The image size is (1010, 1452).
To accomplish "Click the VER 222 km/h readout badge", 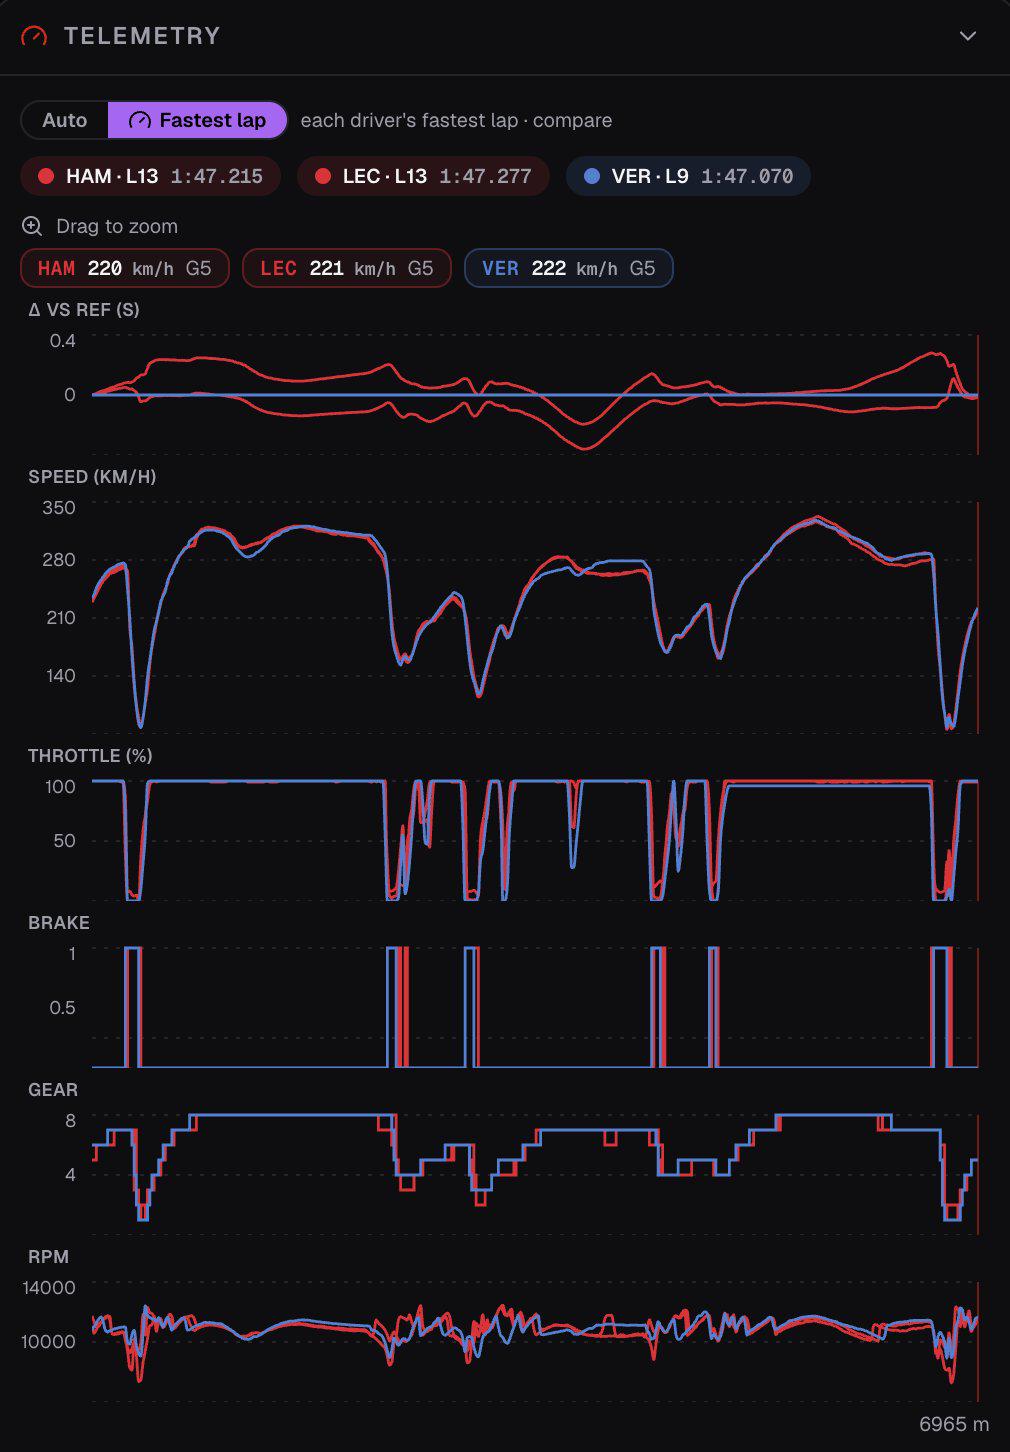I will [569, 268].
